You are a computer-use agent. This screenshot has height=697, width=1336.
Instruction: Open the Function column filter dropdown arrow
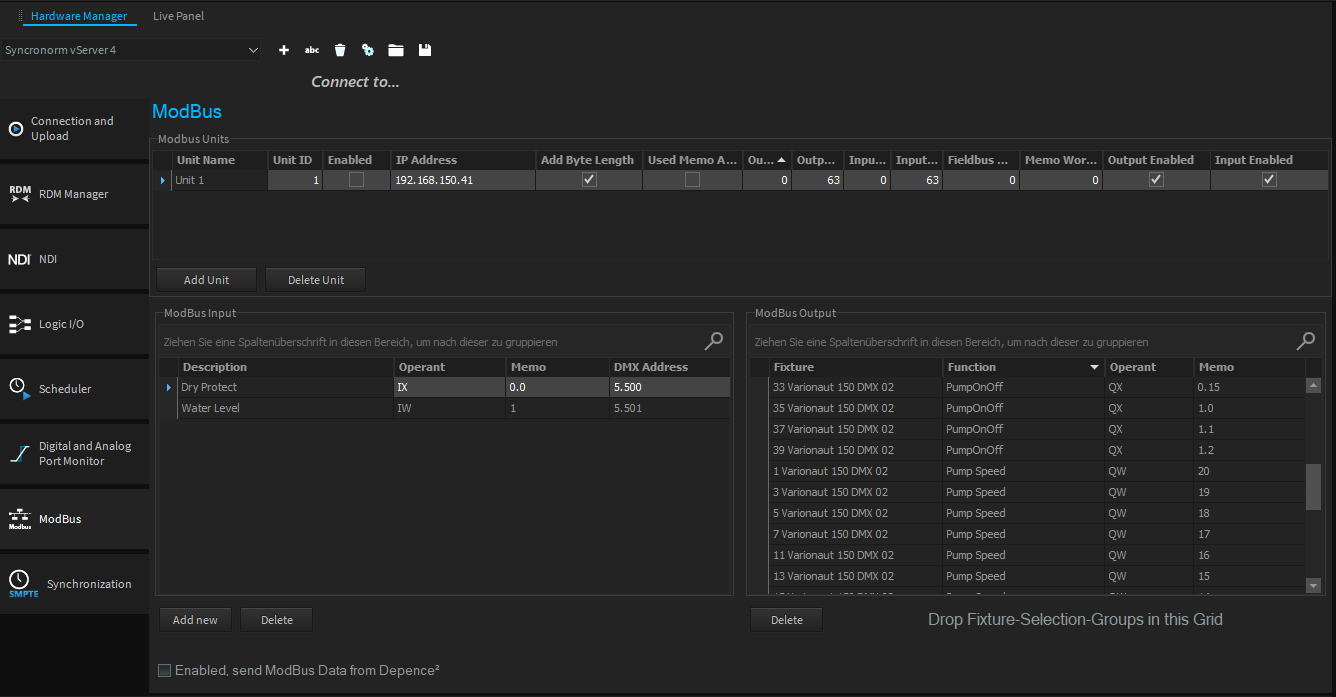pos(1094,368)
